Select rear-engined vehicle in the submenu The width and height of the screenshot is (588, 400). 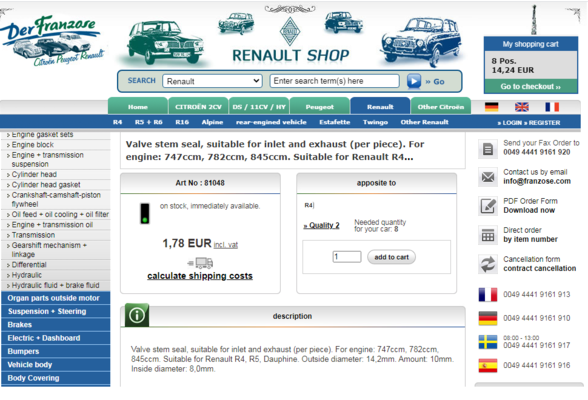pos(271,122)
